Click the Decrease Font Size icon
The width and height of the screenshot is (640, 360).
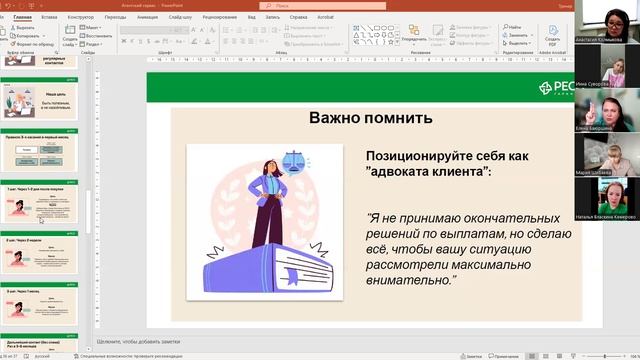click(202, 30)
